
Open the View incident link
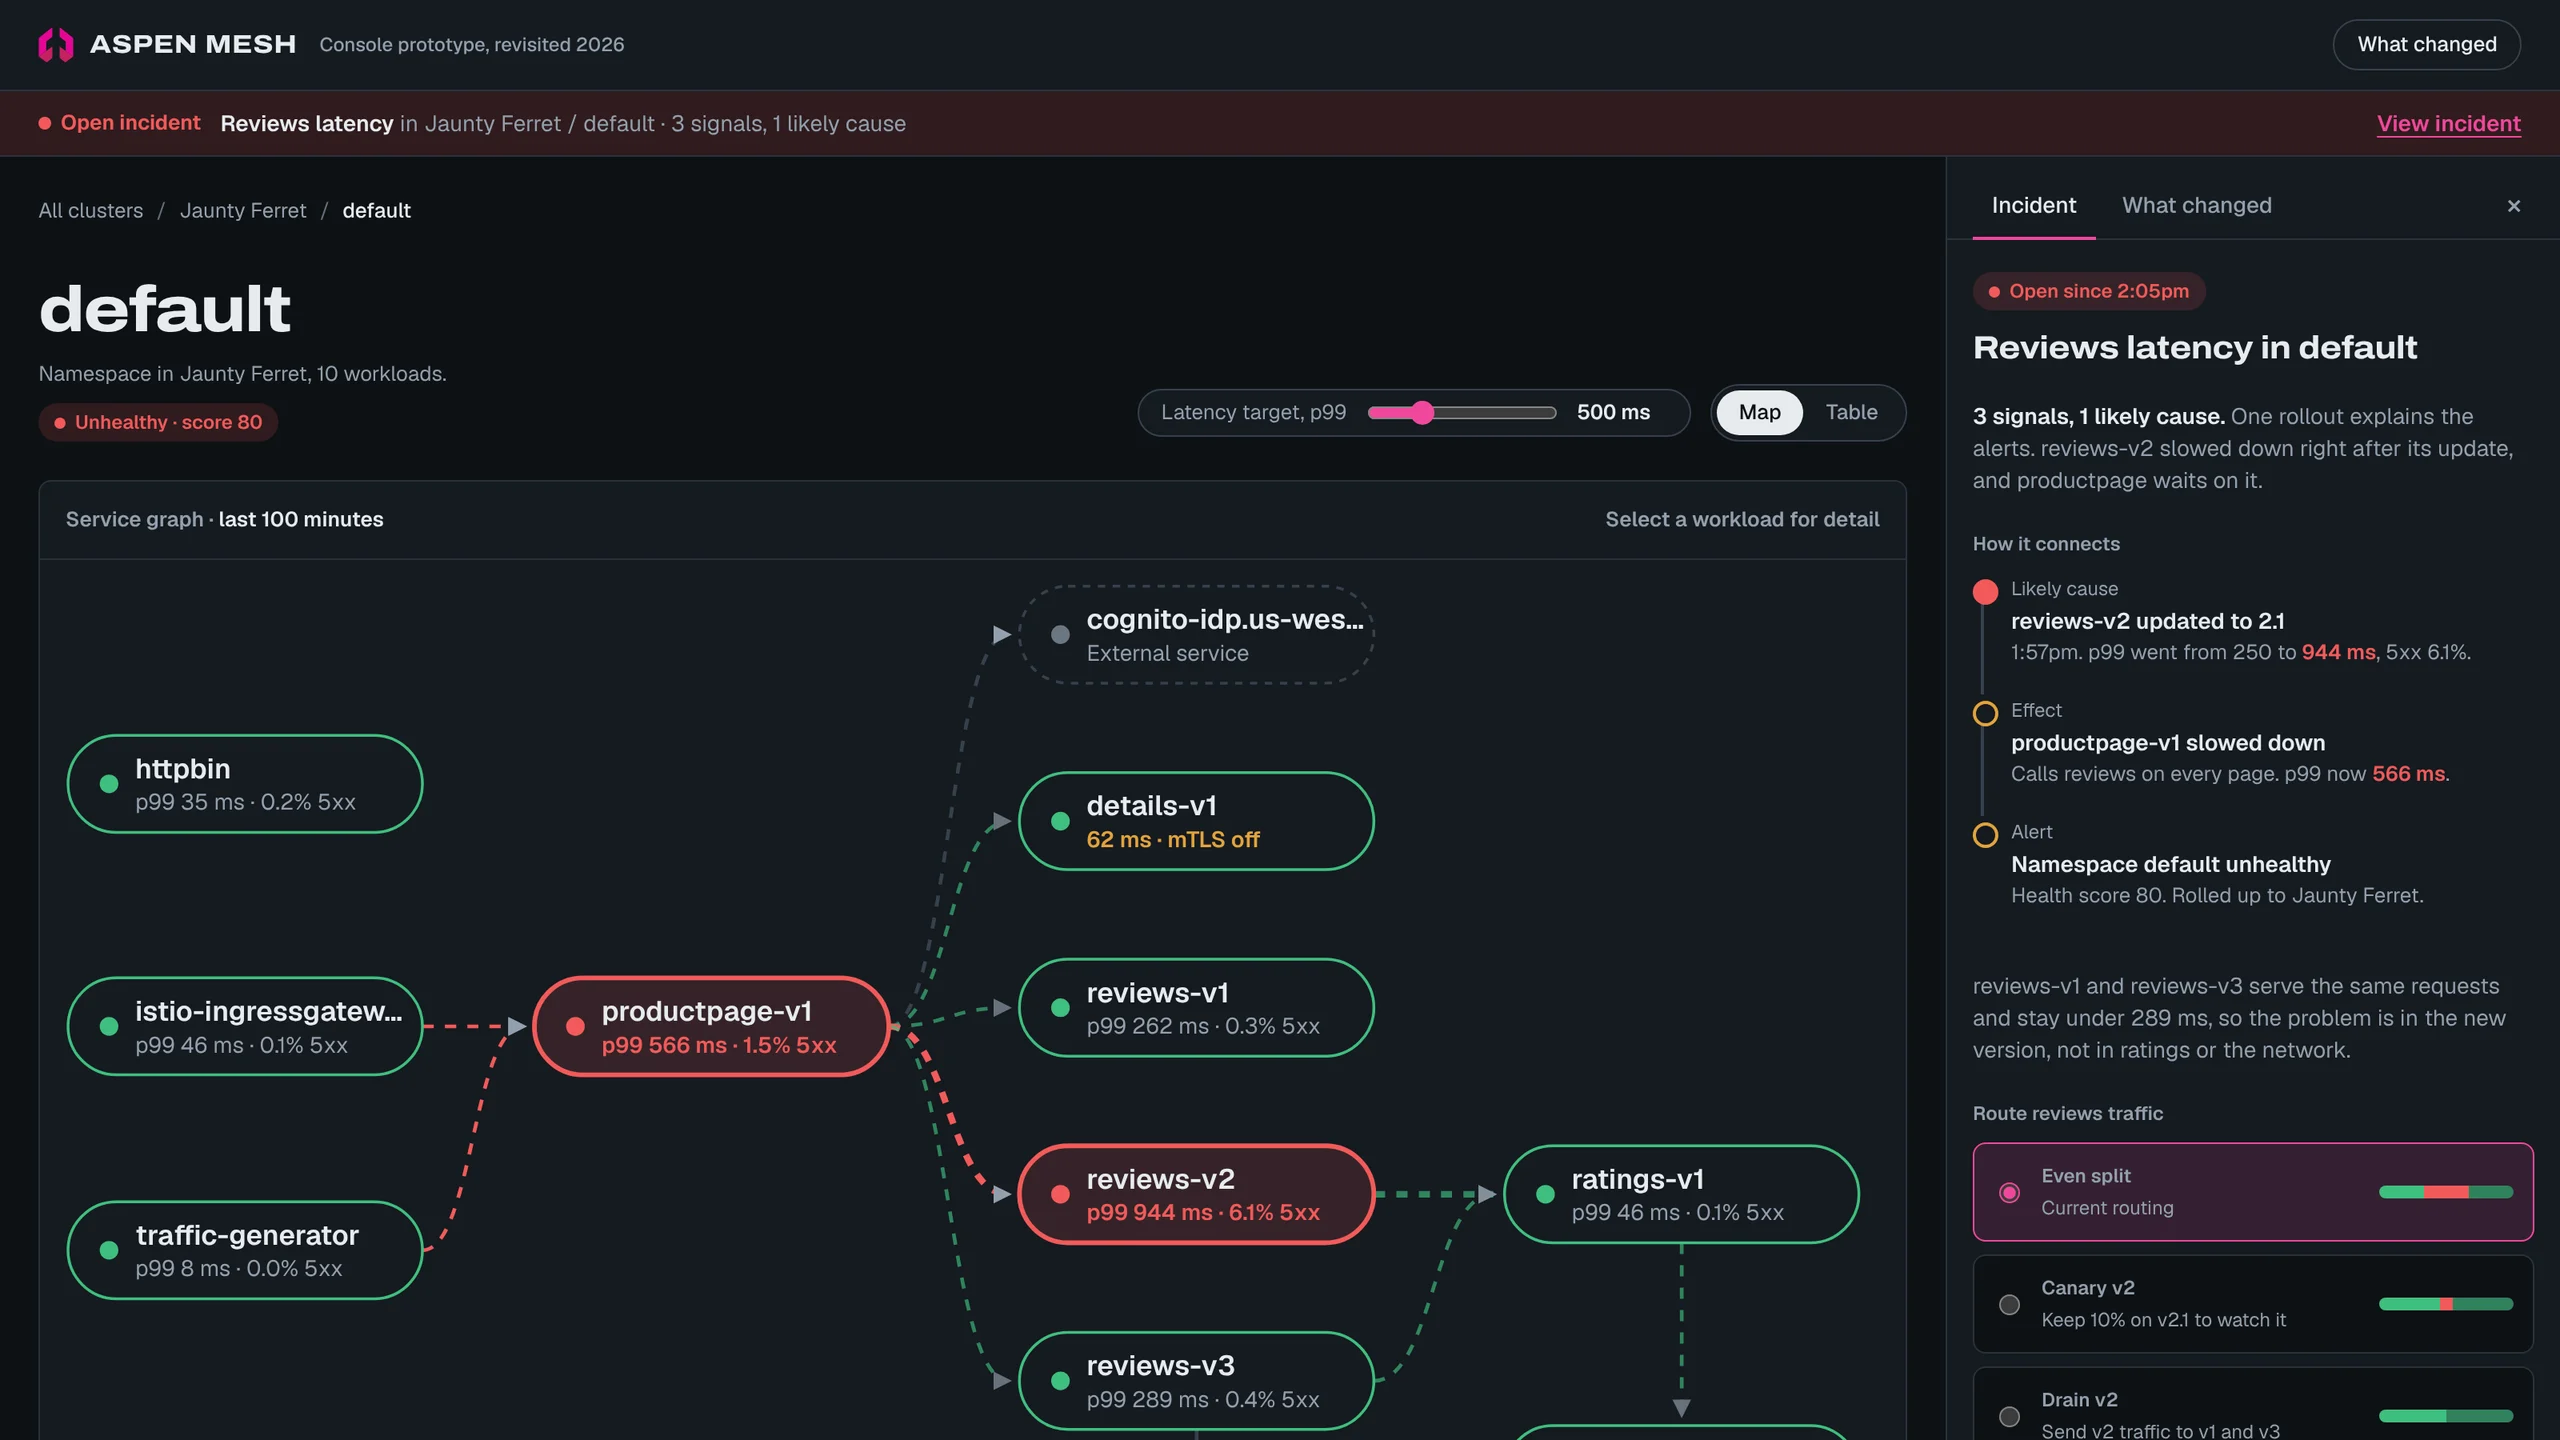(2448, 124)
